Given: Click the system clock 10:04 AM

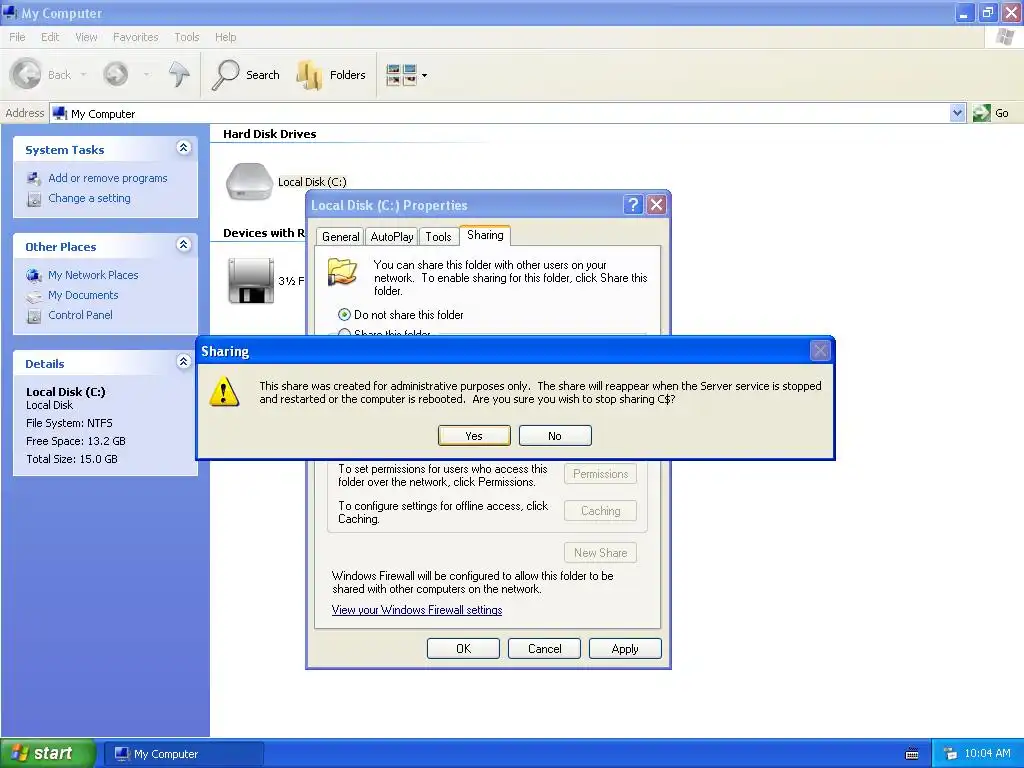Looking at the screenshot, I should point(987,754).
